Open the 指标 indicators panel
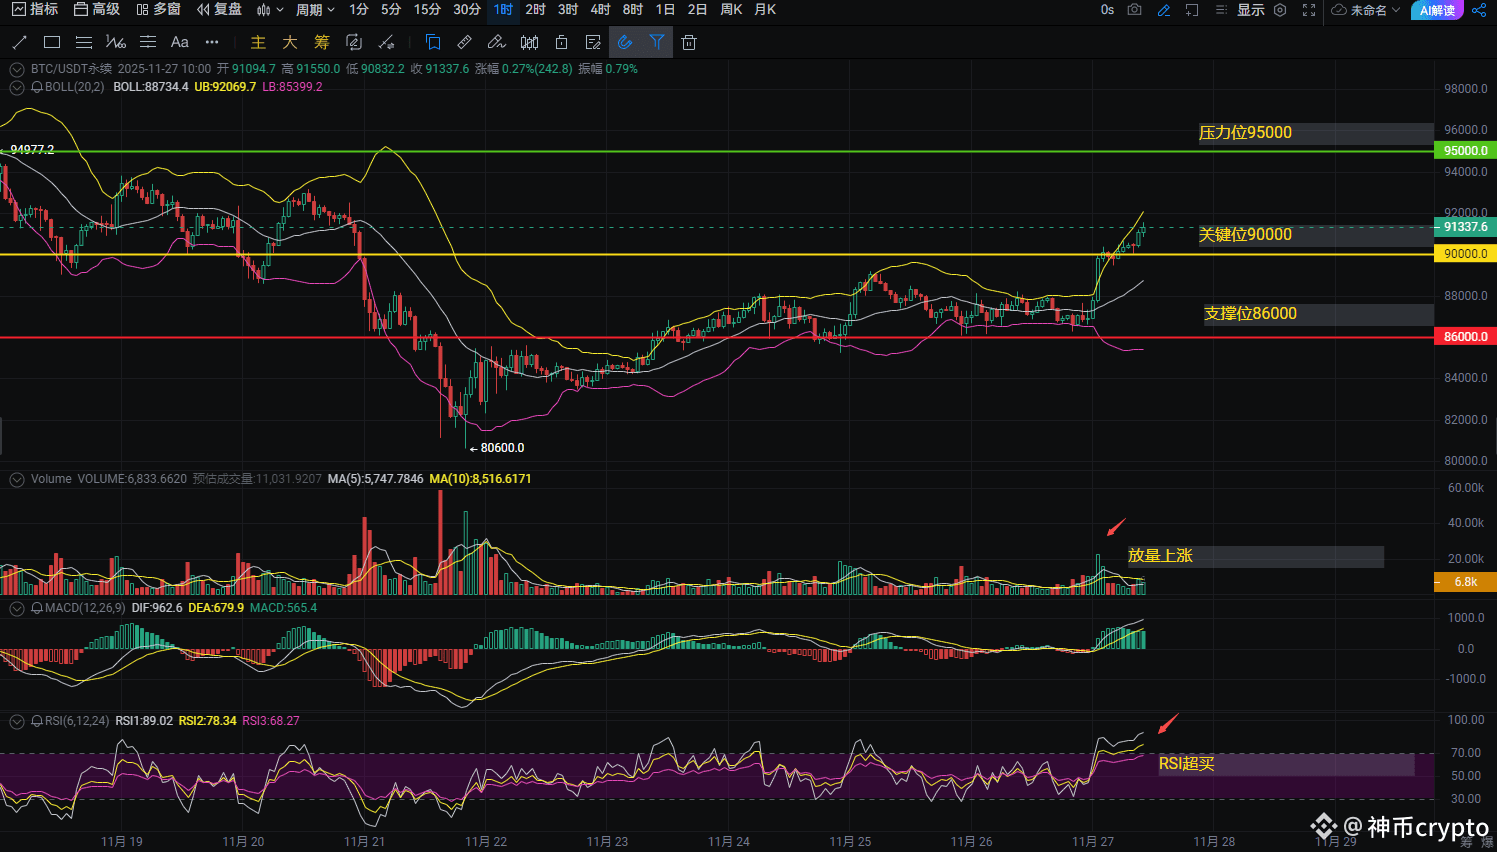Image resolution: width=1497 pixels, height=852 pixels. 35,10
